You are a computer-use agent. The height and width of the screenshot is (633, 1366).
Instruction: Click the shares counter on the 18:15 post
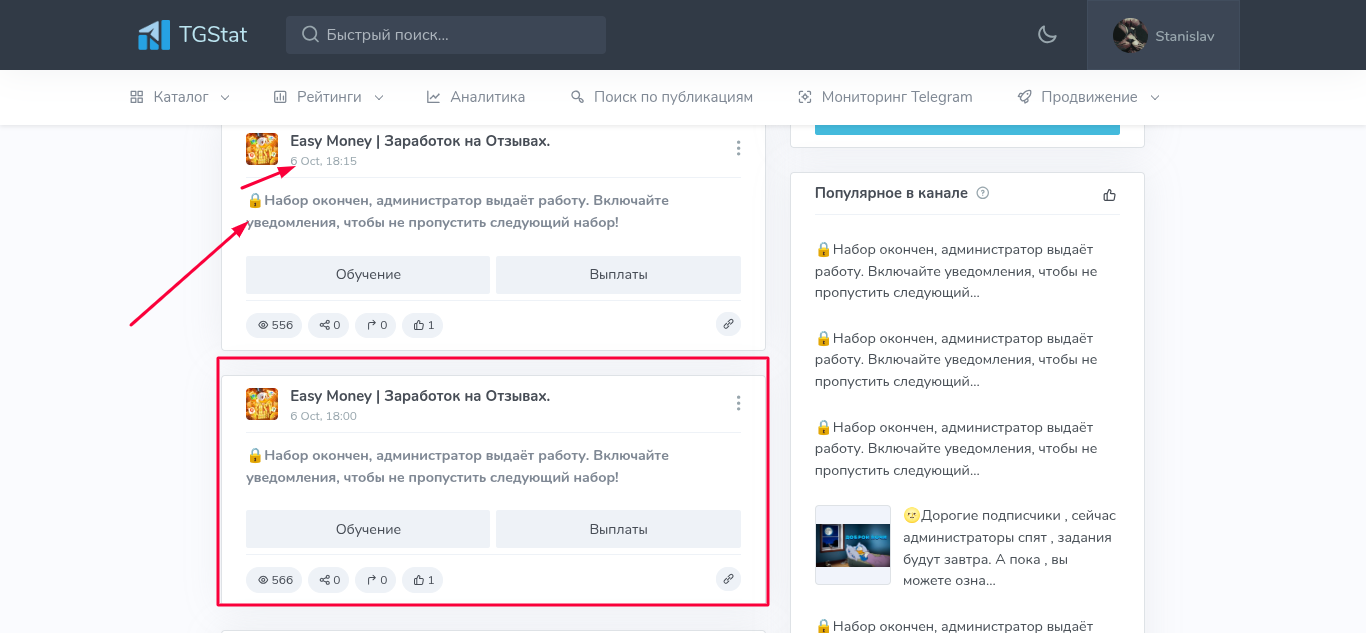point(329,325)
